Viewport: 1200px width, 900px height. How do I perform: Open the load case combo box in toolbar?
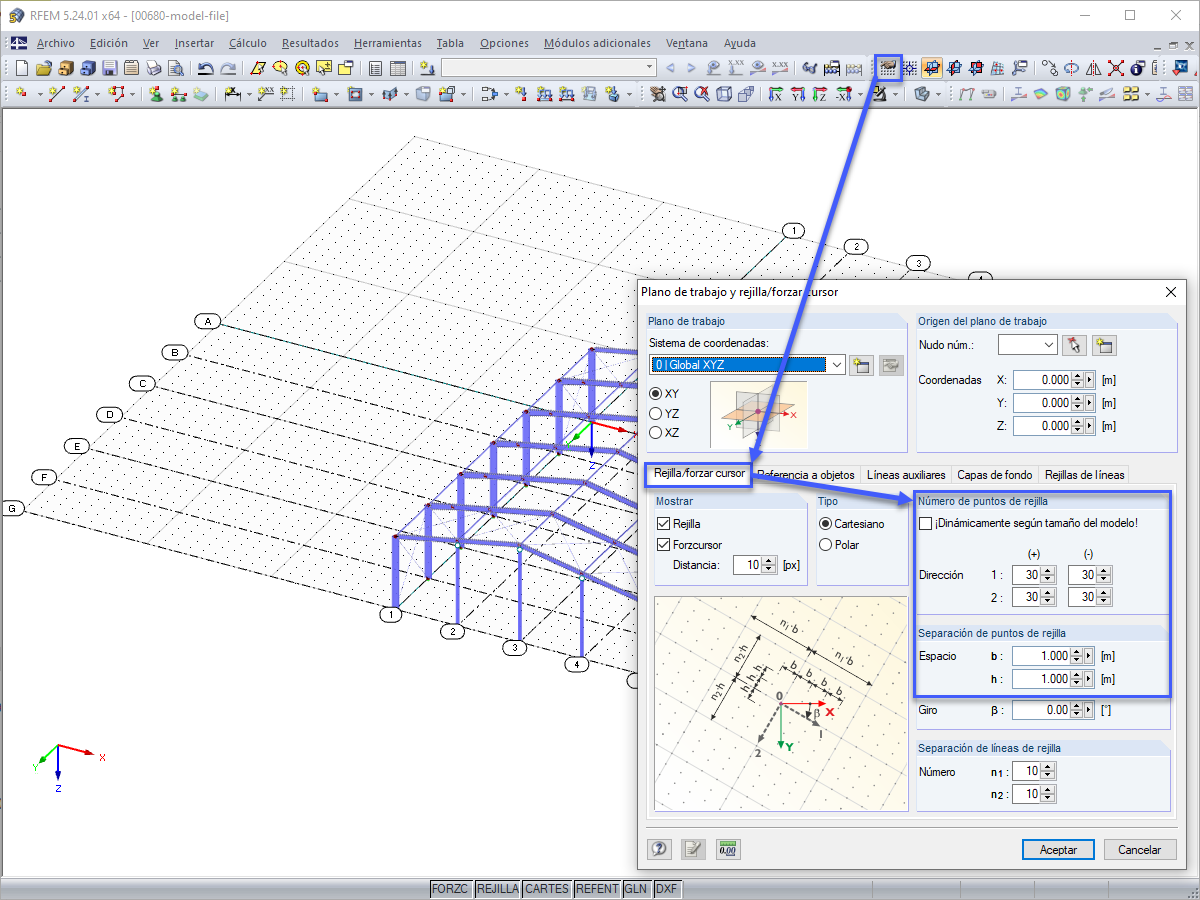coord(548,68)
